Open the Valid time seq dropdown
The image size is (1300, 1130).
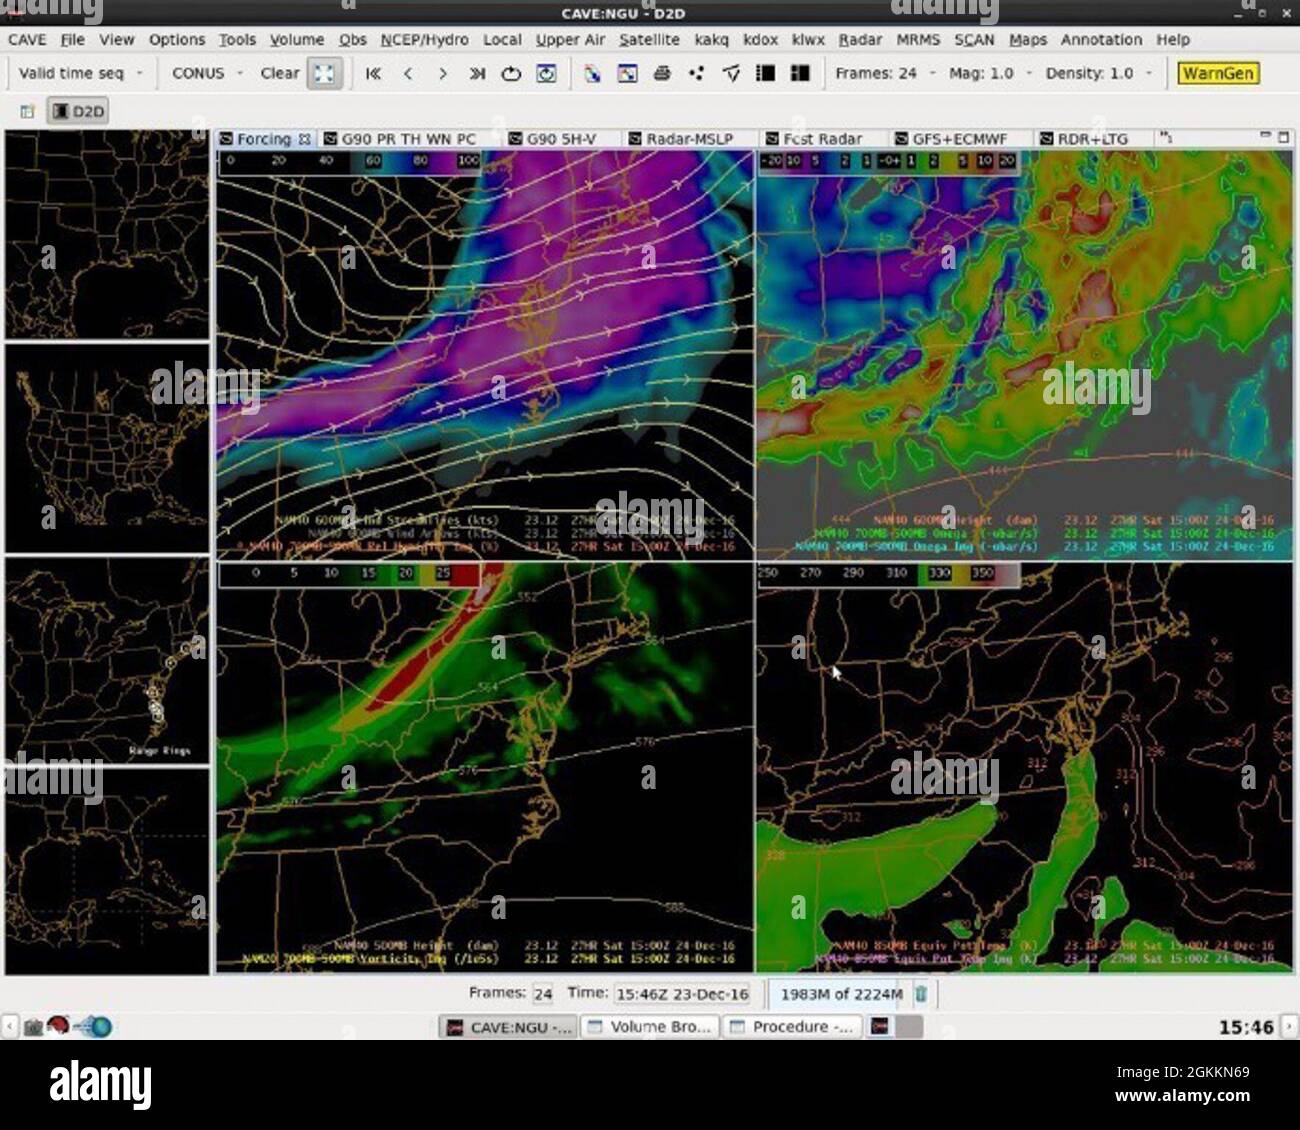pyautogui.click(x=81, y=73)
